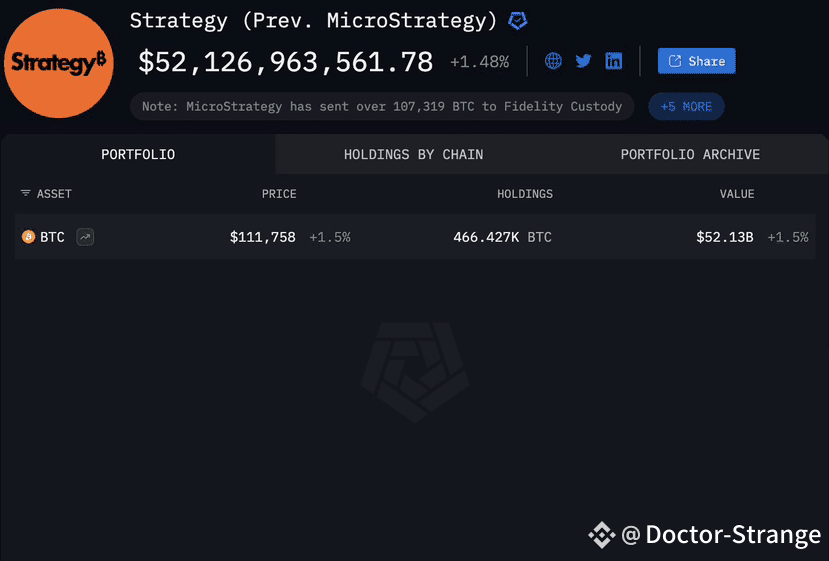Image resolution: width=829 pixels, height=561 pixels.
Task: Click the ASSET column header label
Action: tap(54, 194)
